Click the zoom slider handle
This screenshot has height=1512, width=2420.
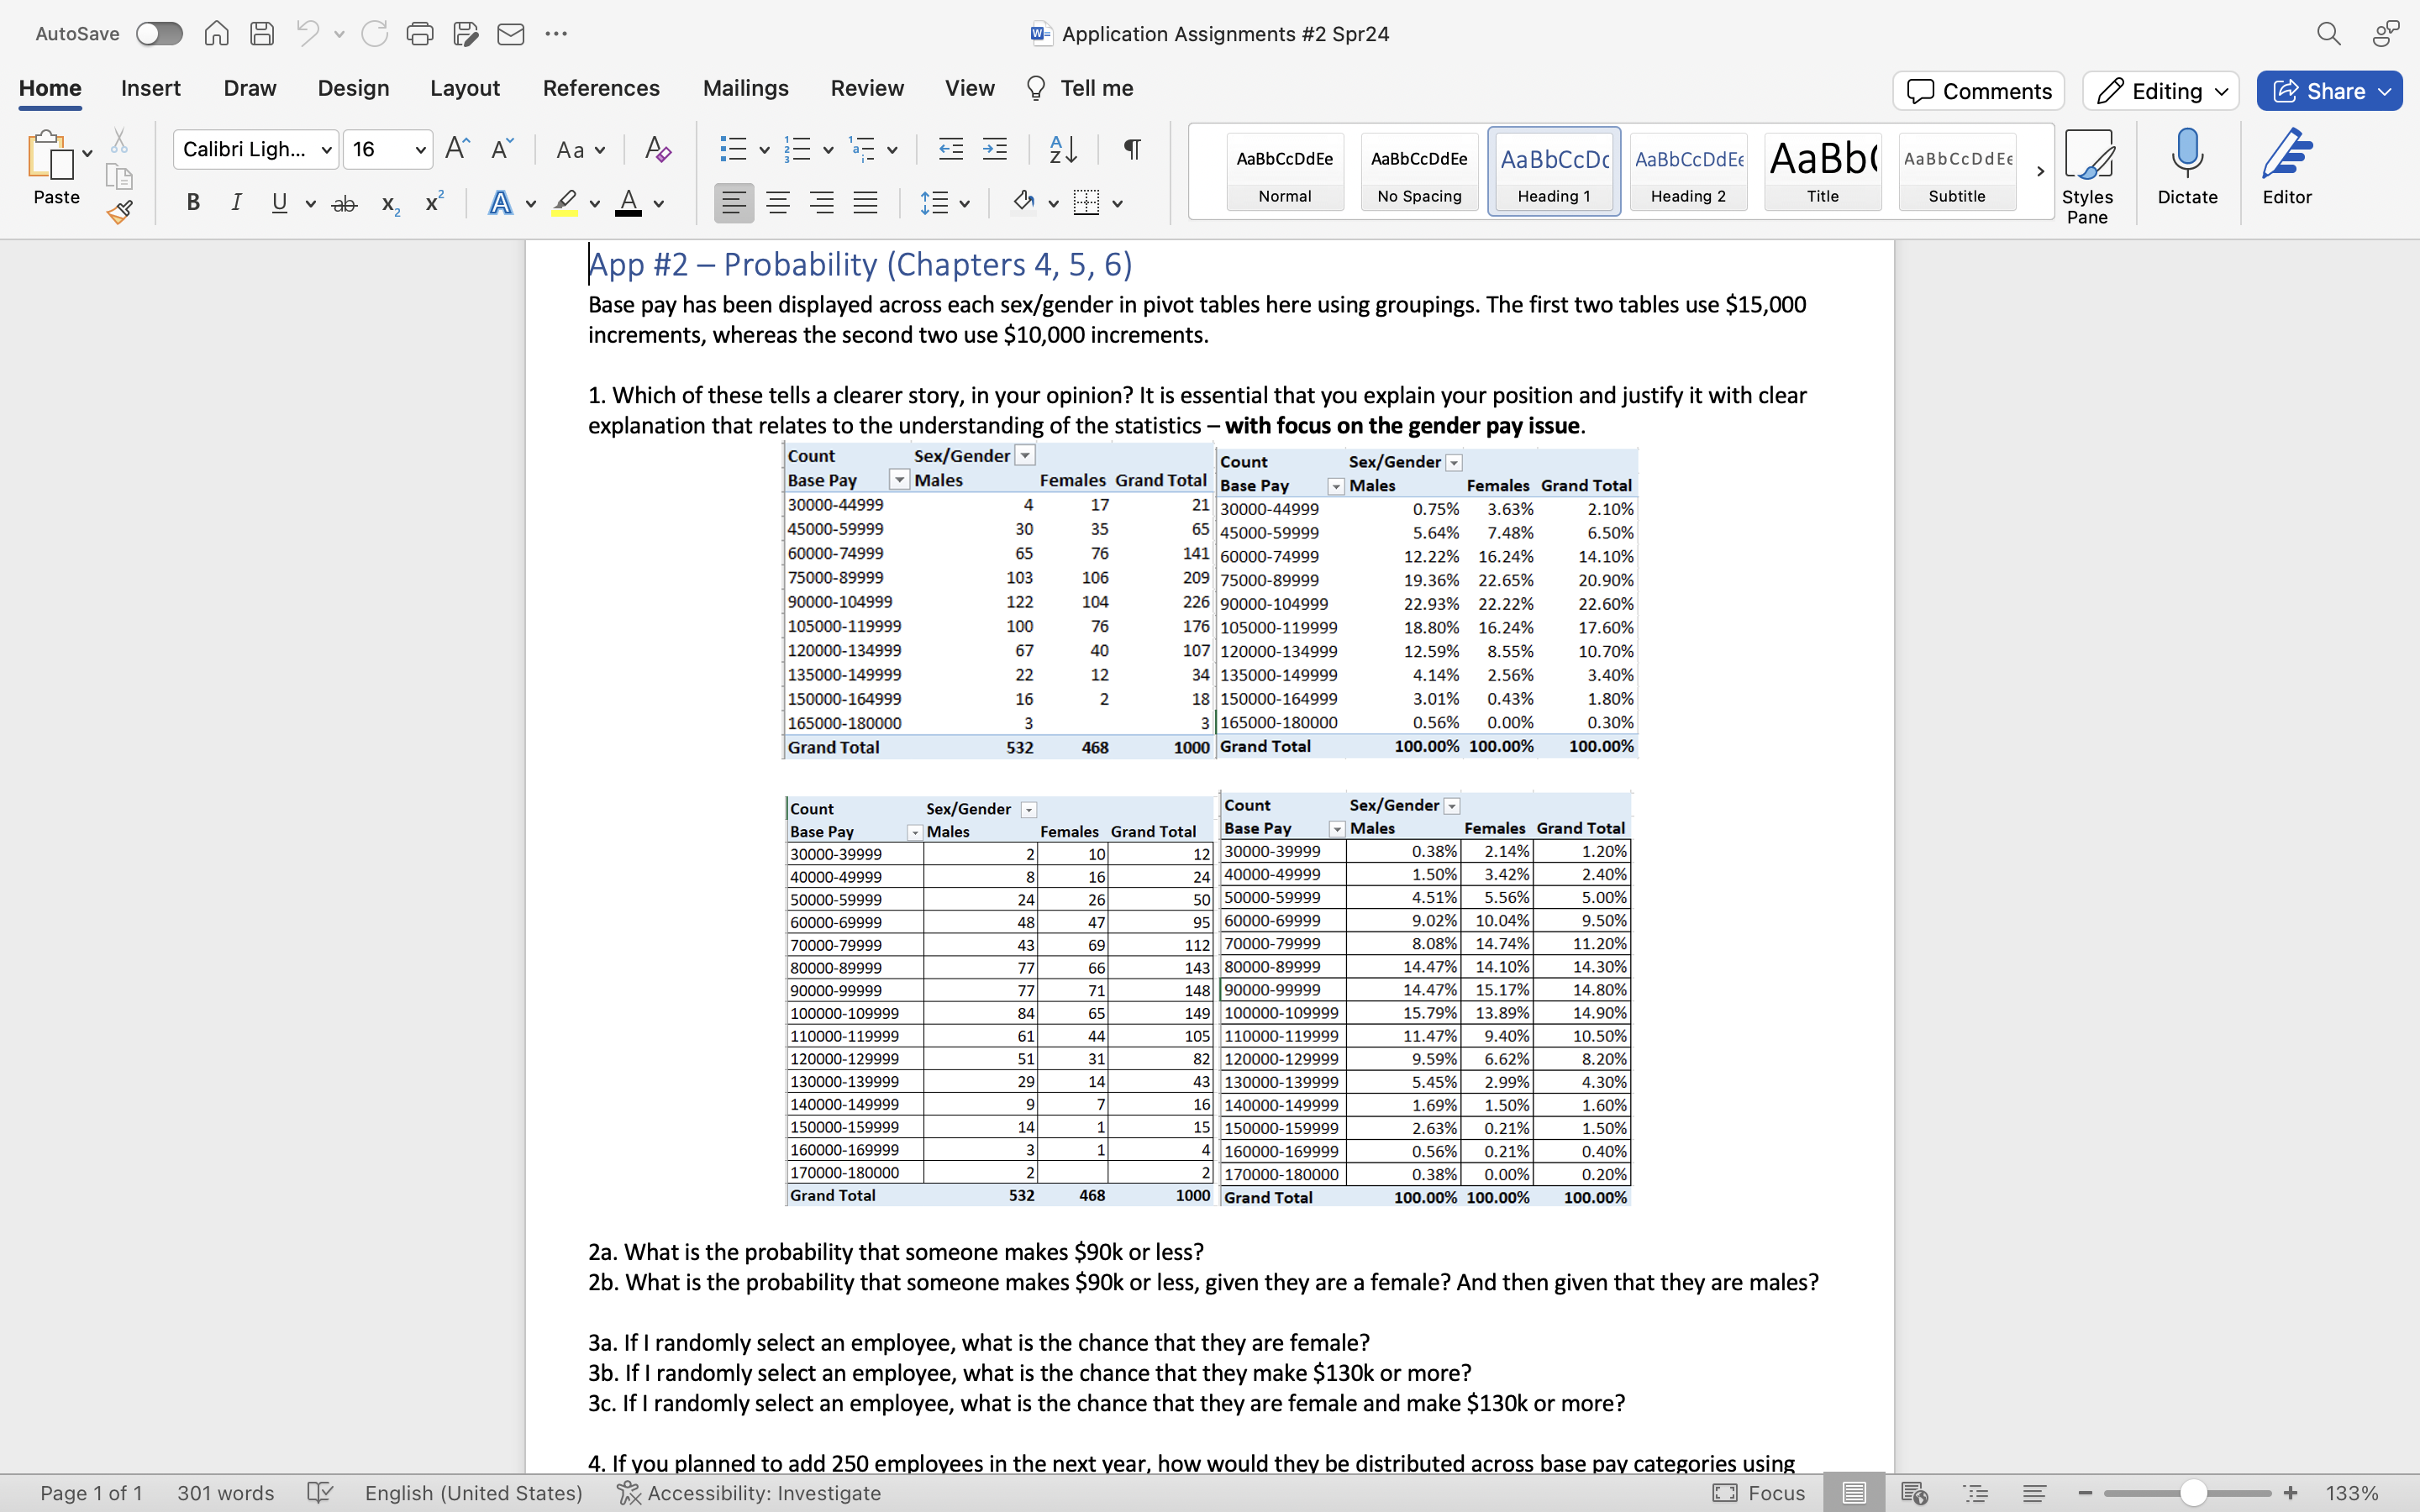click(x=2193, y=1493)
